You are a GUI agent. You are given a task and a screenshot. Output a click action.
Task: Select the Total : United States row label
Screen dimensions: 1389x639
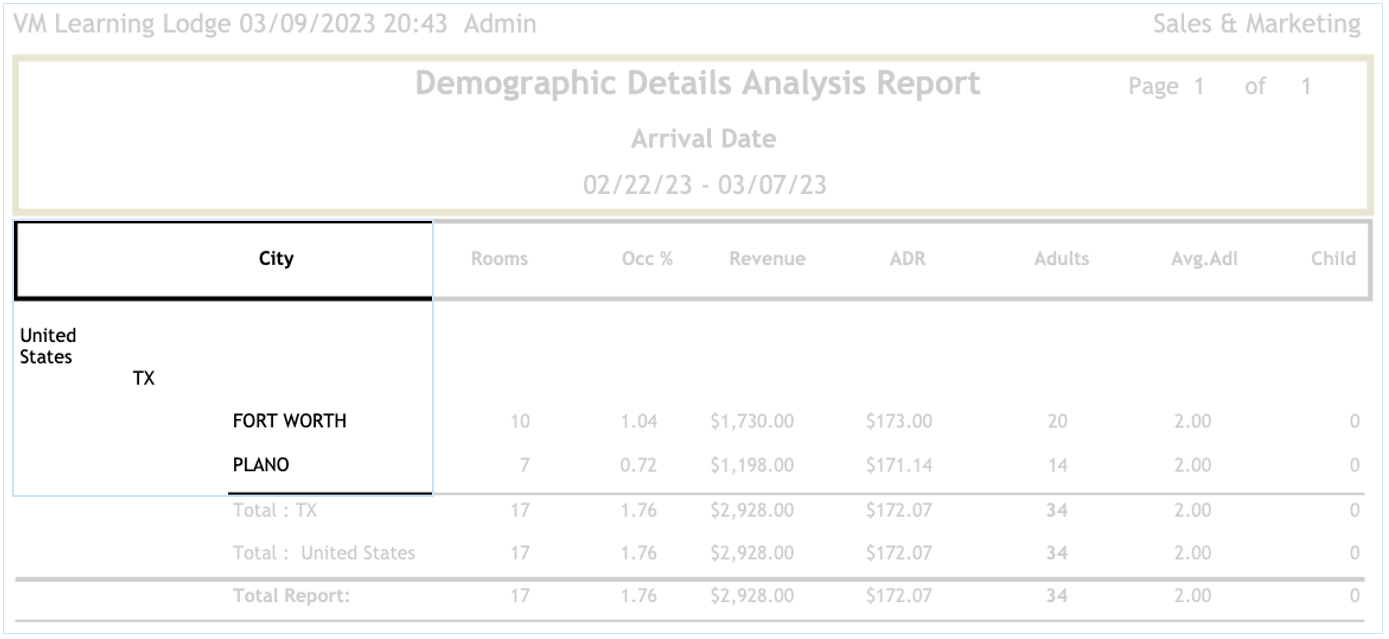323,552
